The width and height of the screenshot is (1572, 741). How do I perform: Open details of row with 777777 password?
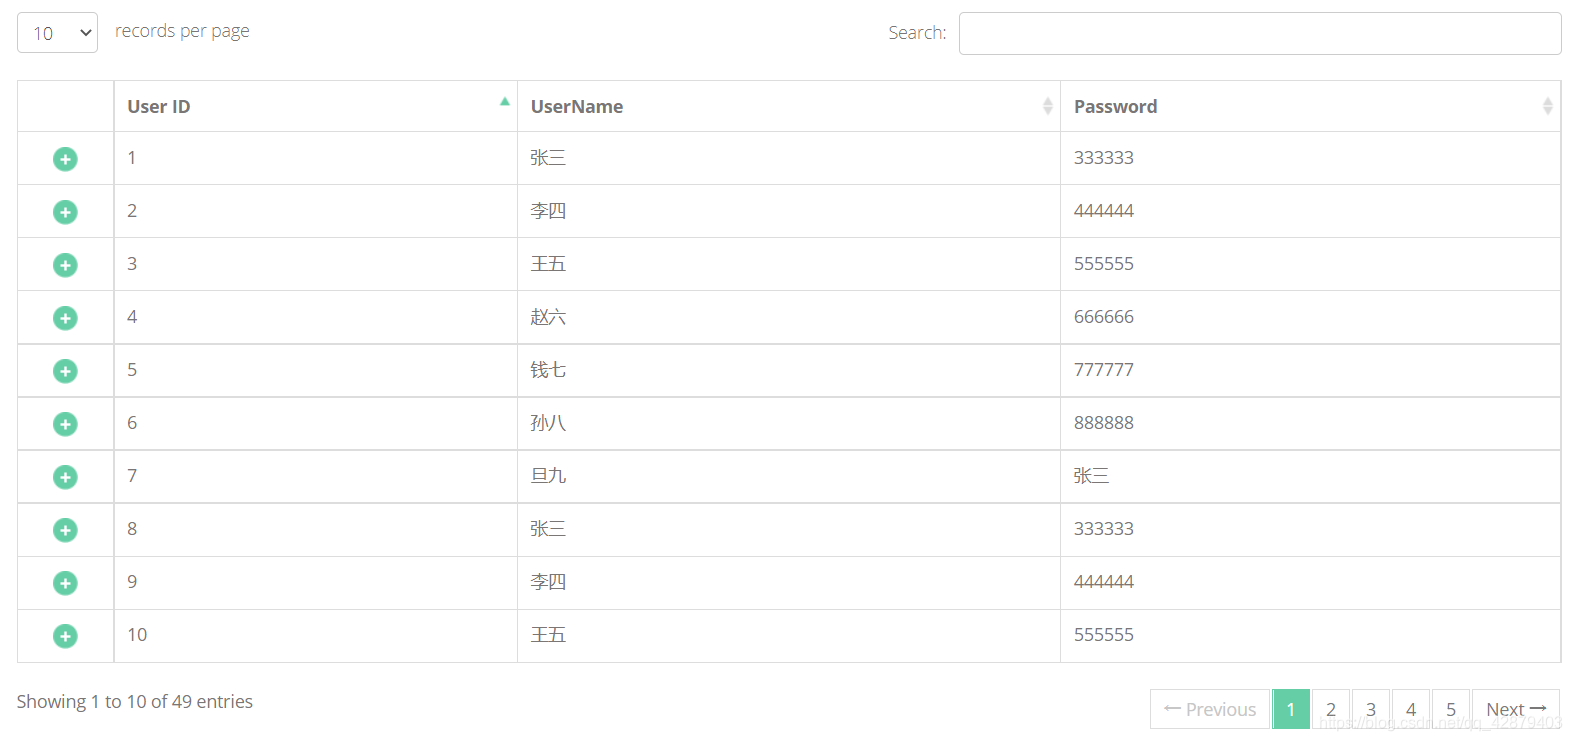(65, 371)
